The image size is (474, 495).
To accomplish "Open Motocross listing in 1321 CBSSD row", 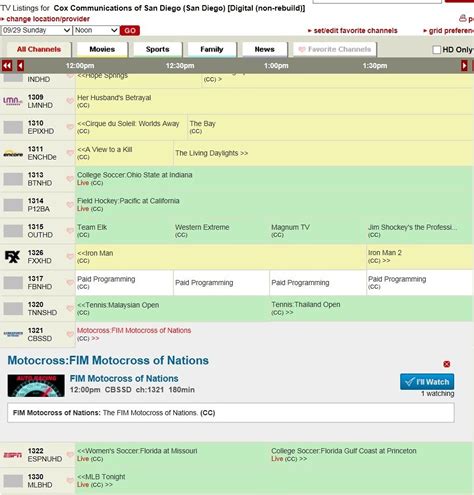I will click(134, 330).
